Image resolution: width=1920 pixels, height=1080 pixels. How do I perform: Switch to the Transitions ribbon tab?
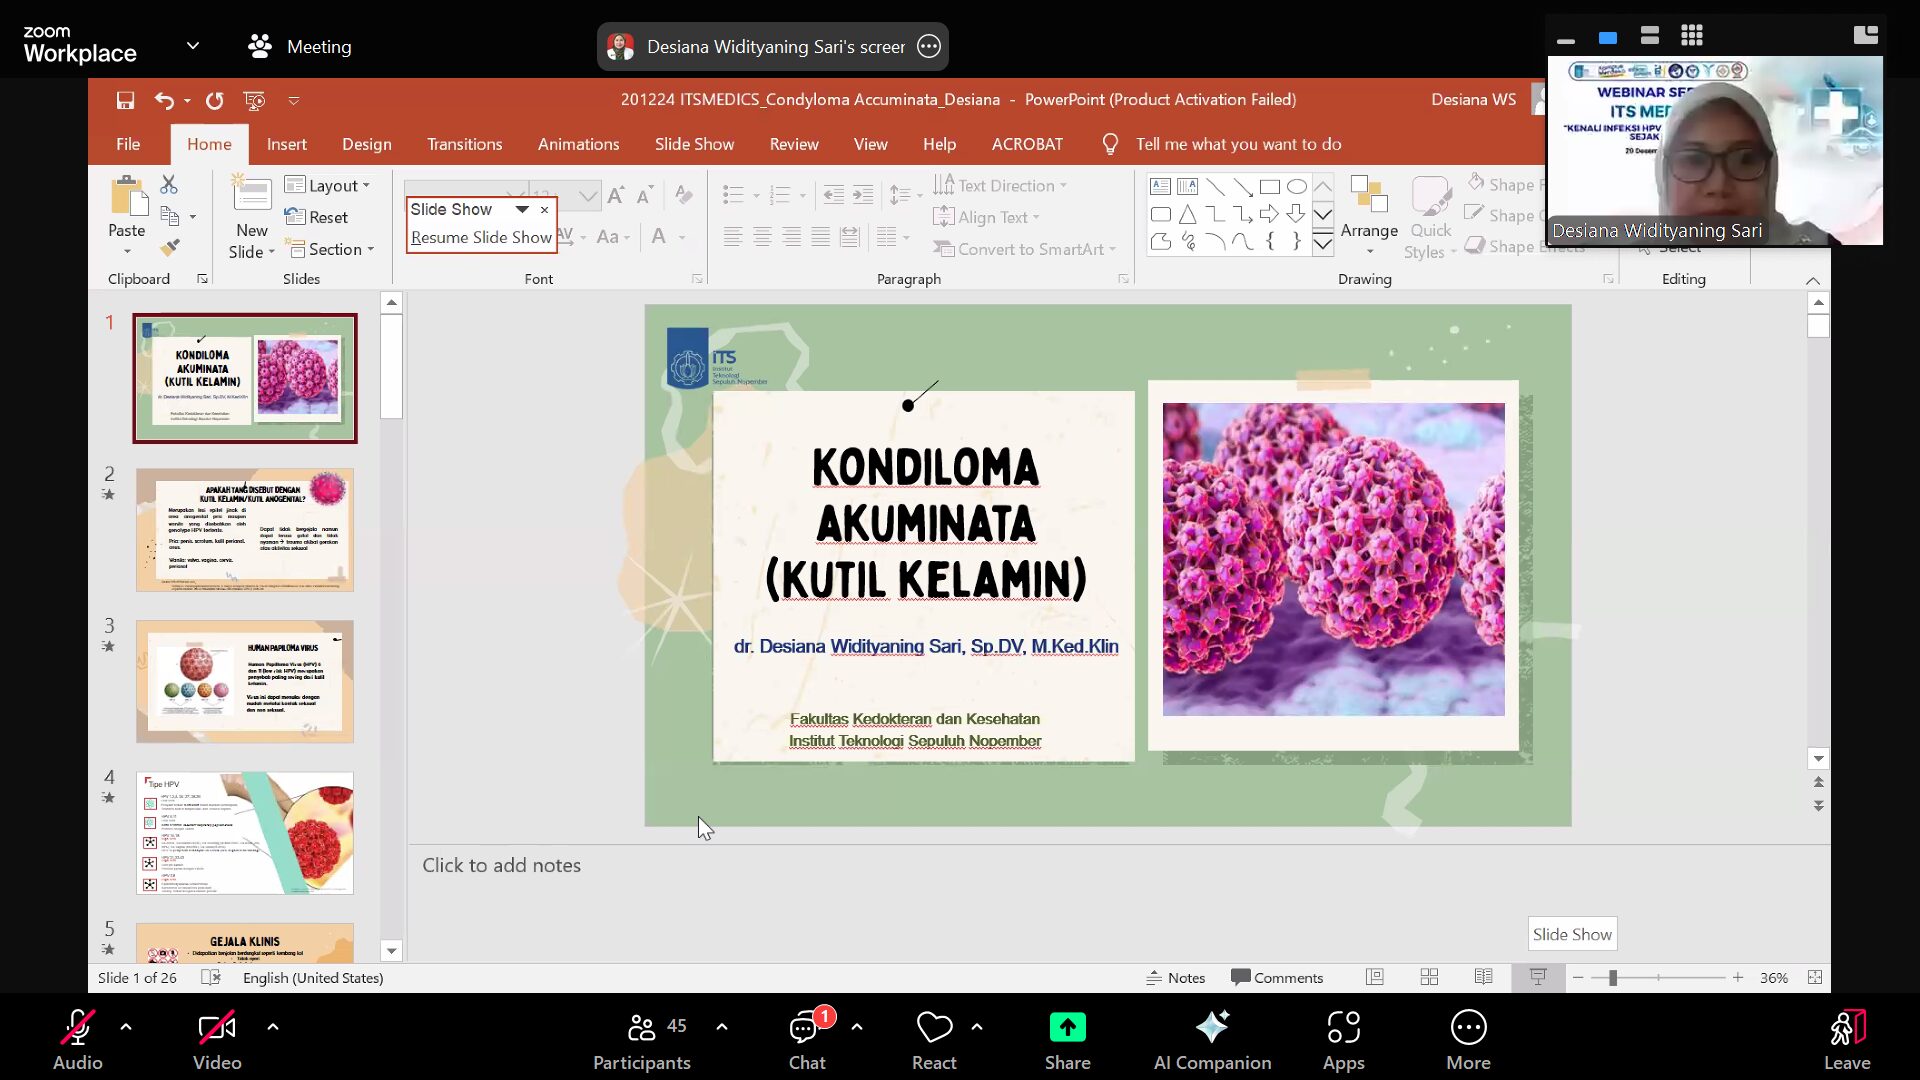coord(464,144)
